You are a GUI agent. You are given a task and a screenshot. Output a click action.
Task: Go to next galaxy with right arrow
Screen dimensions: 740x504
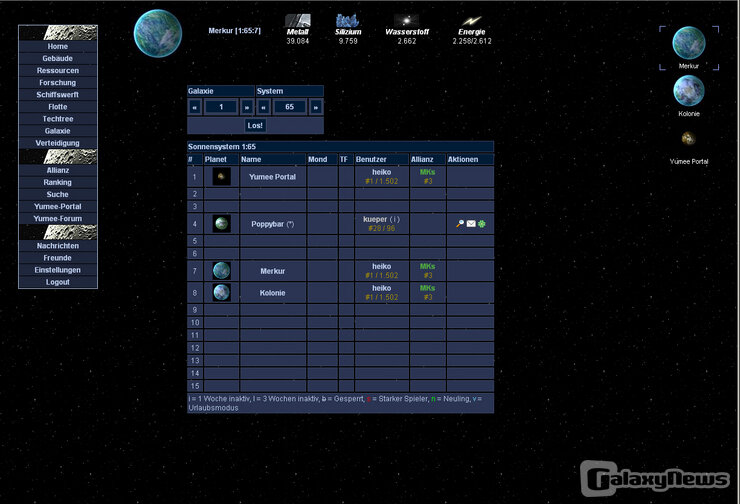tap(247, 107)
